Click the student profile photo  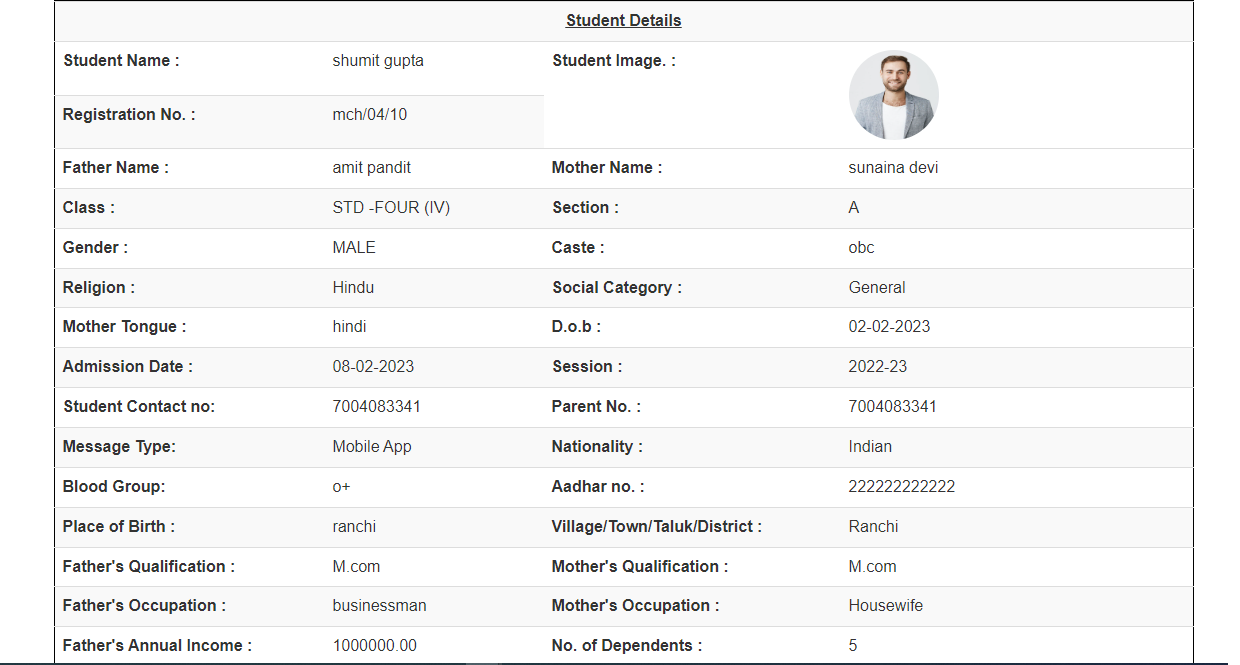pyautogui.click(x=893, y=95)
